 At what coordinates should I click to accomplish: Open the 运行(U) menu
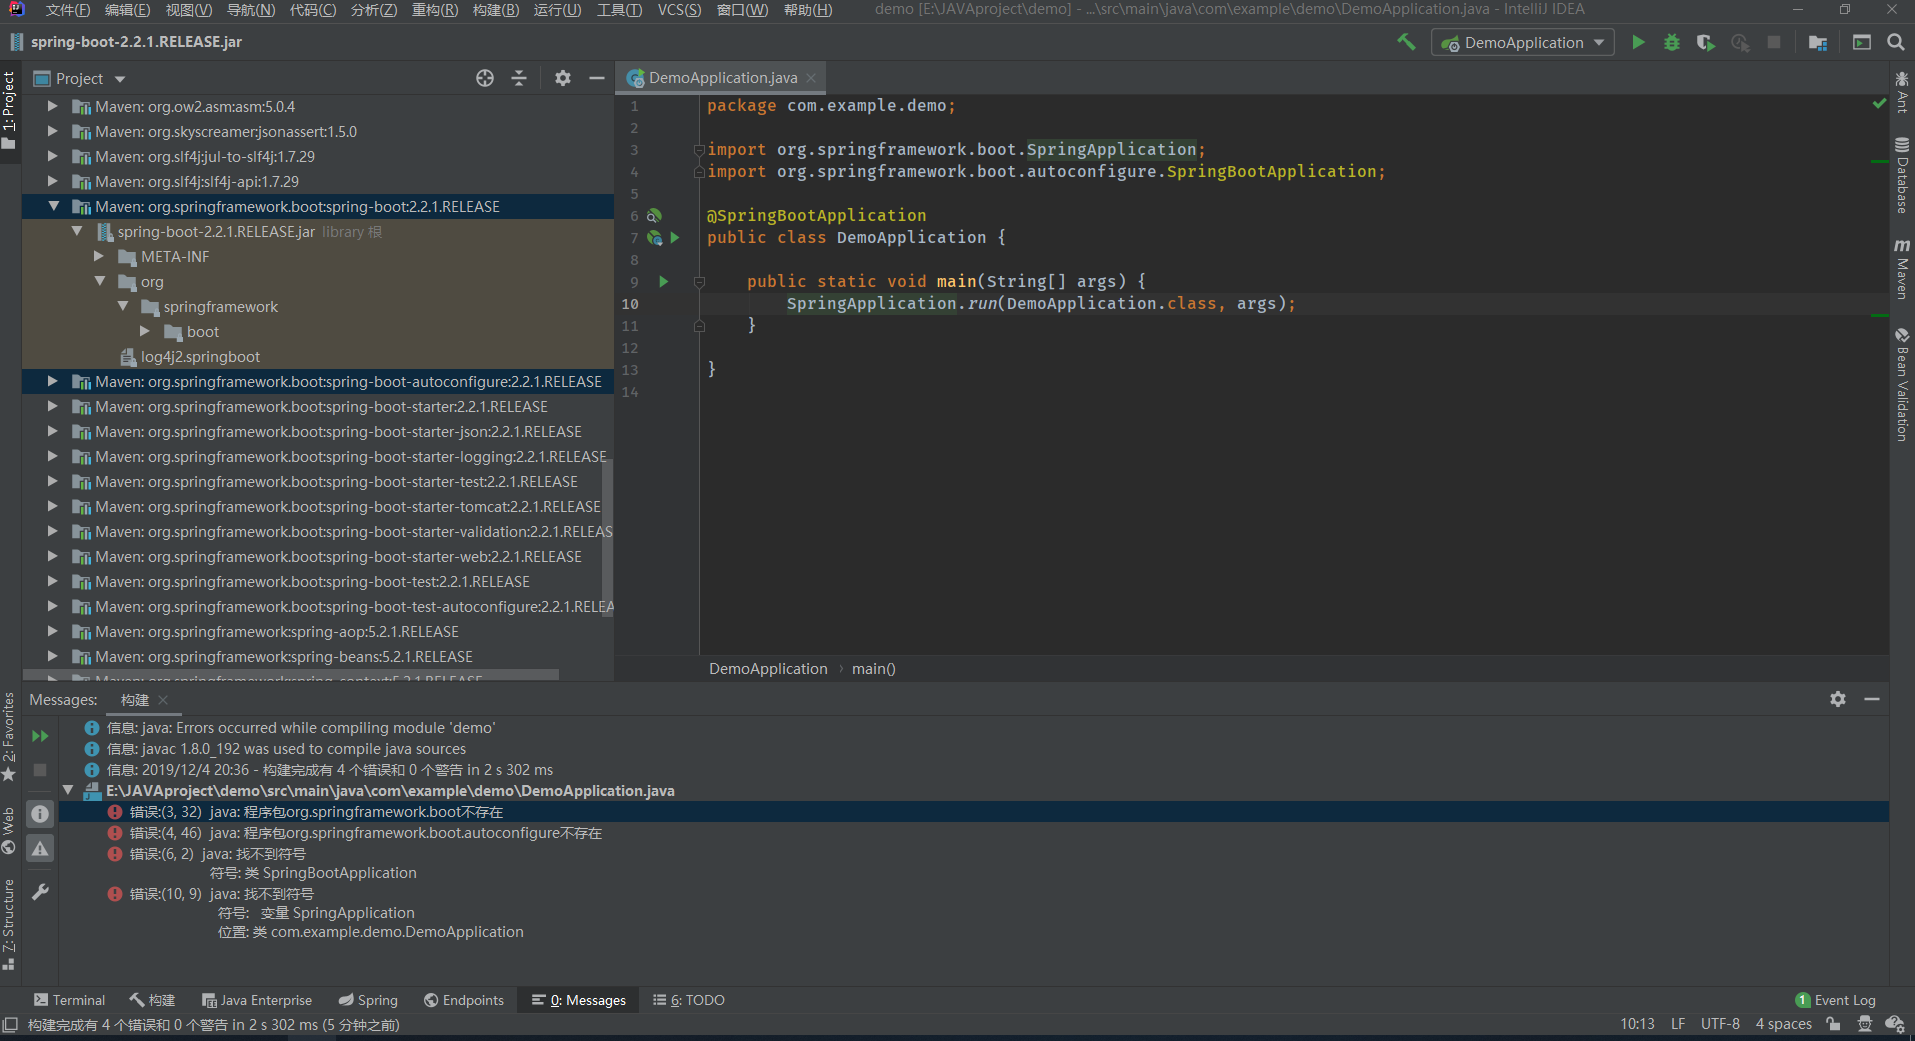(x=557, y=10)
